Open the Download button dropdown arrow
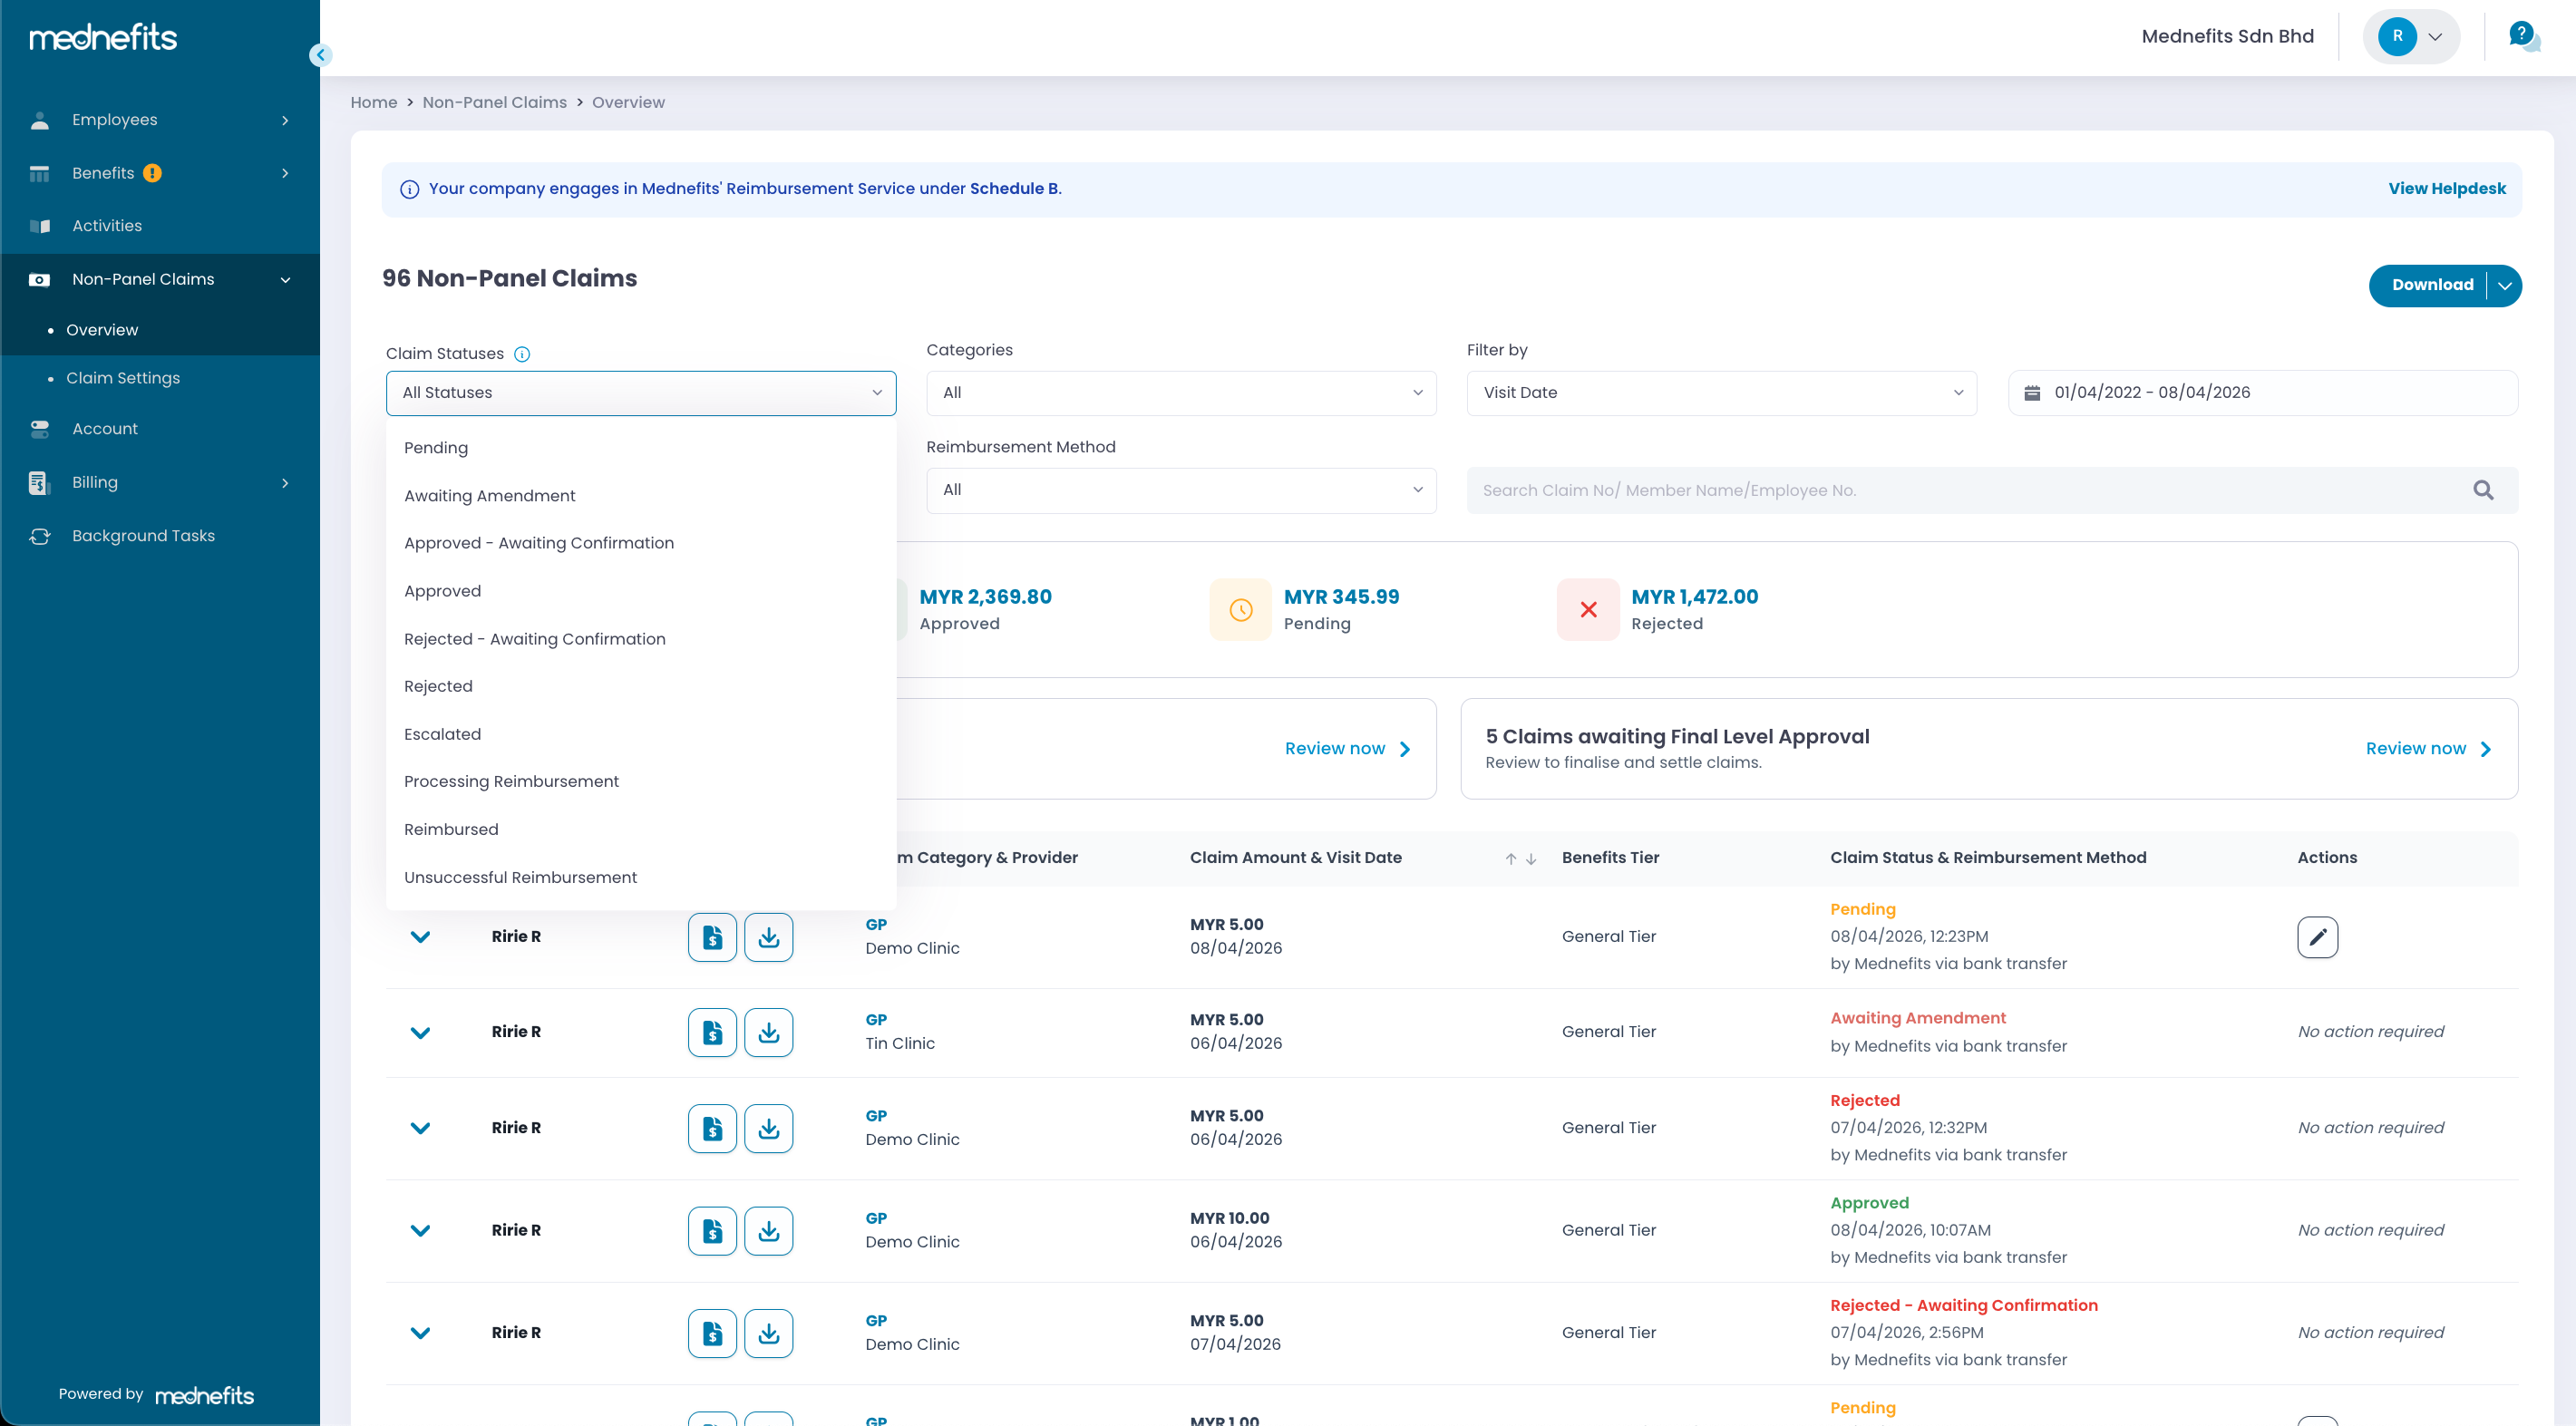Screen dimensions: 2576x1426 tap(2504, 285)
